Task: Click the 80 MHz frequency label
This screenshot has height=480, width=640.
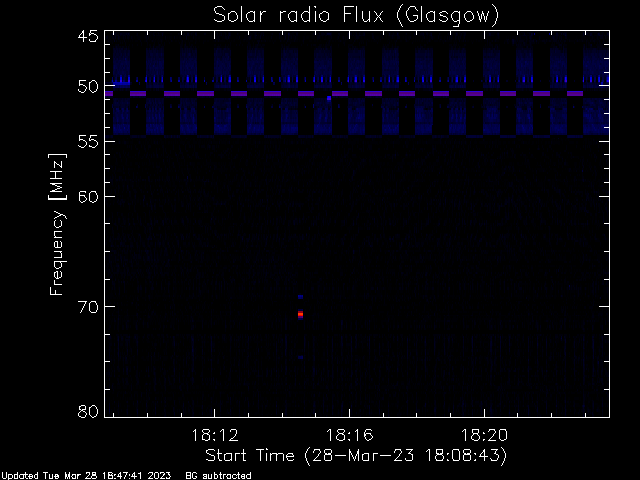Action: point(88,411)
